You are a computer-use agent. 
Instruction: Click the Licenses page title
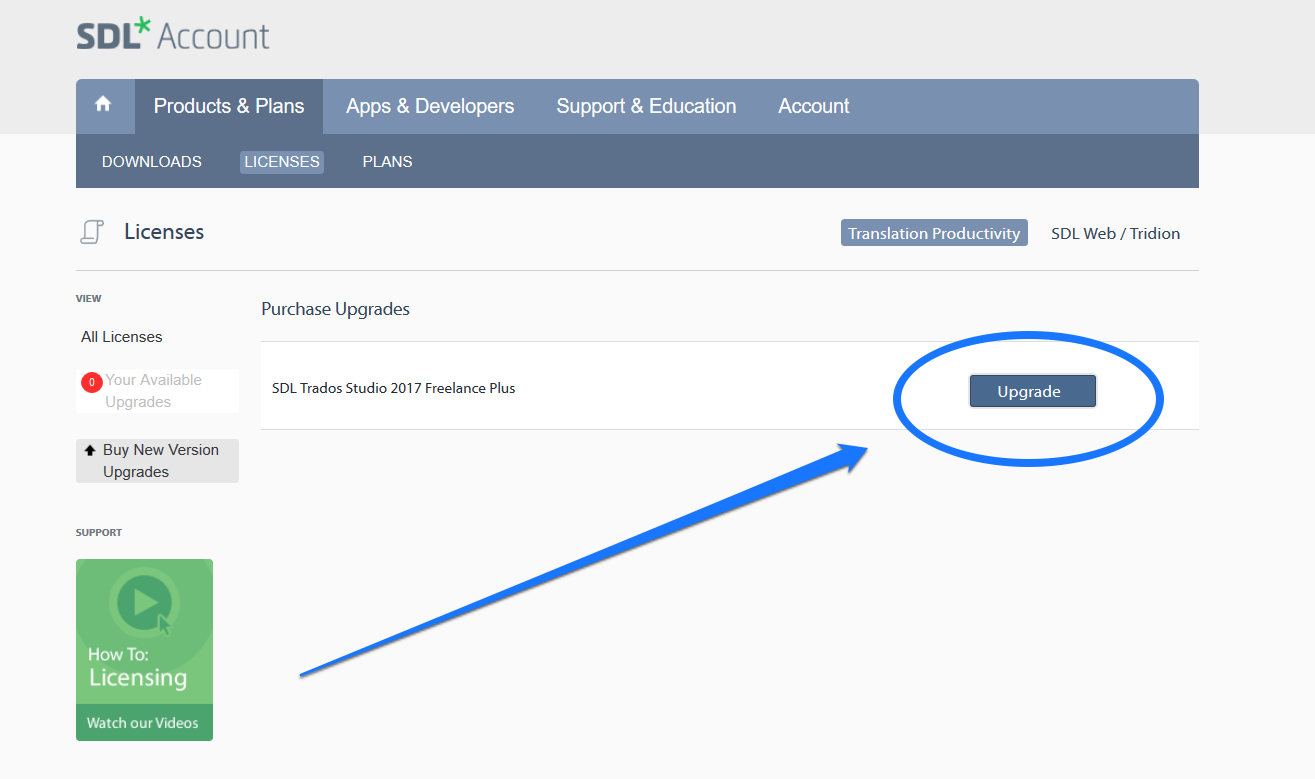(164, 232)
